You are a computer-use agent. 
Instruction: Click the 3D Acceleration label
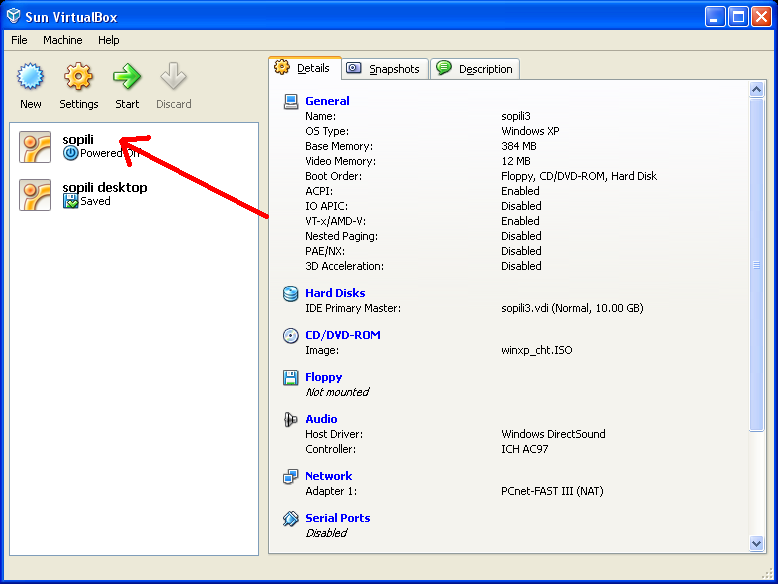pyautogui.click(x=344, y=266)
